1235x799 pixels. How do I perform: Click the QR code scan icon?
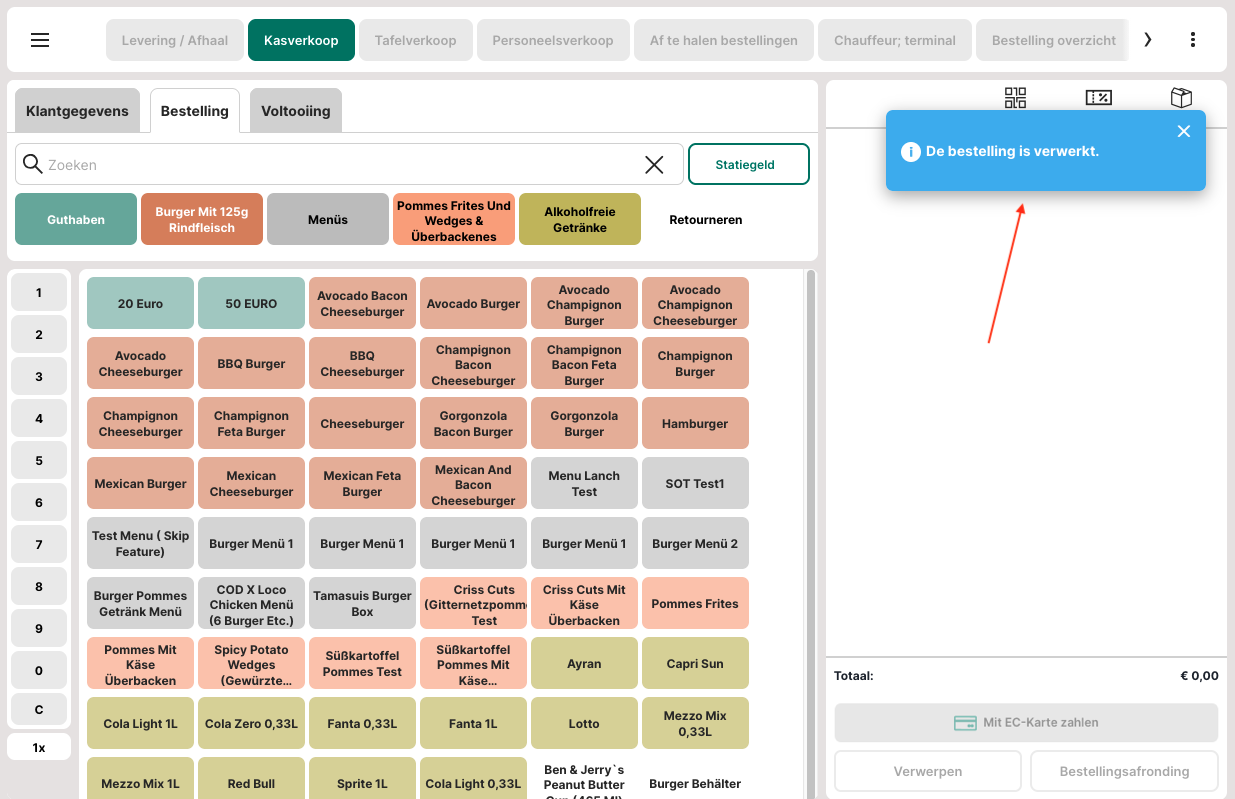1015,97
